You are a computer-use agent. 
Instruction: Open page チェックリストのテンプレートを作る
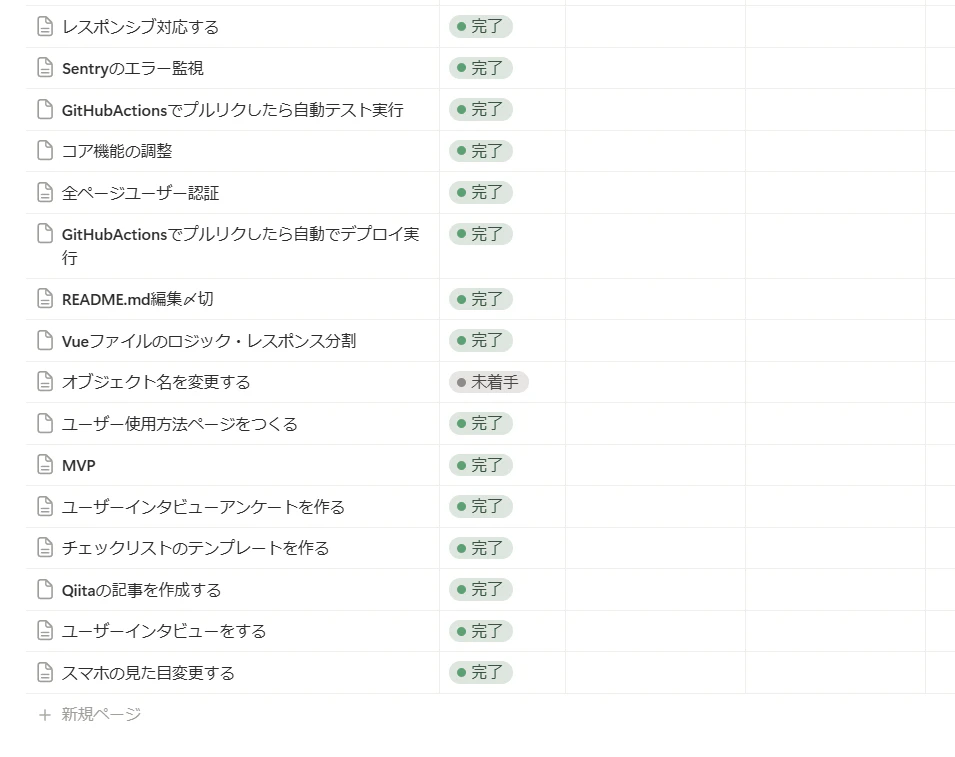[196, 548]
